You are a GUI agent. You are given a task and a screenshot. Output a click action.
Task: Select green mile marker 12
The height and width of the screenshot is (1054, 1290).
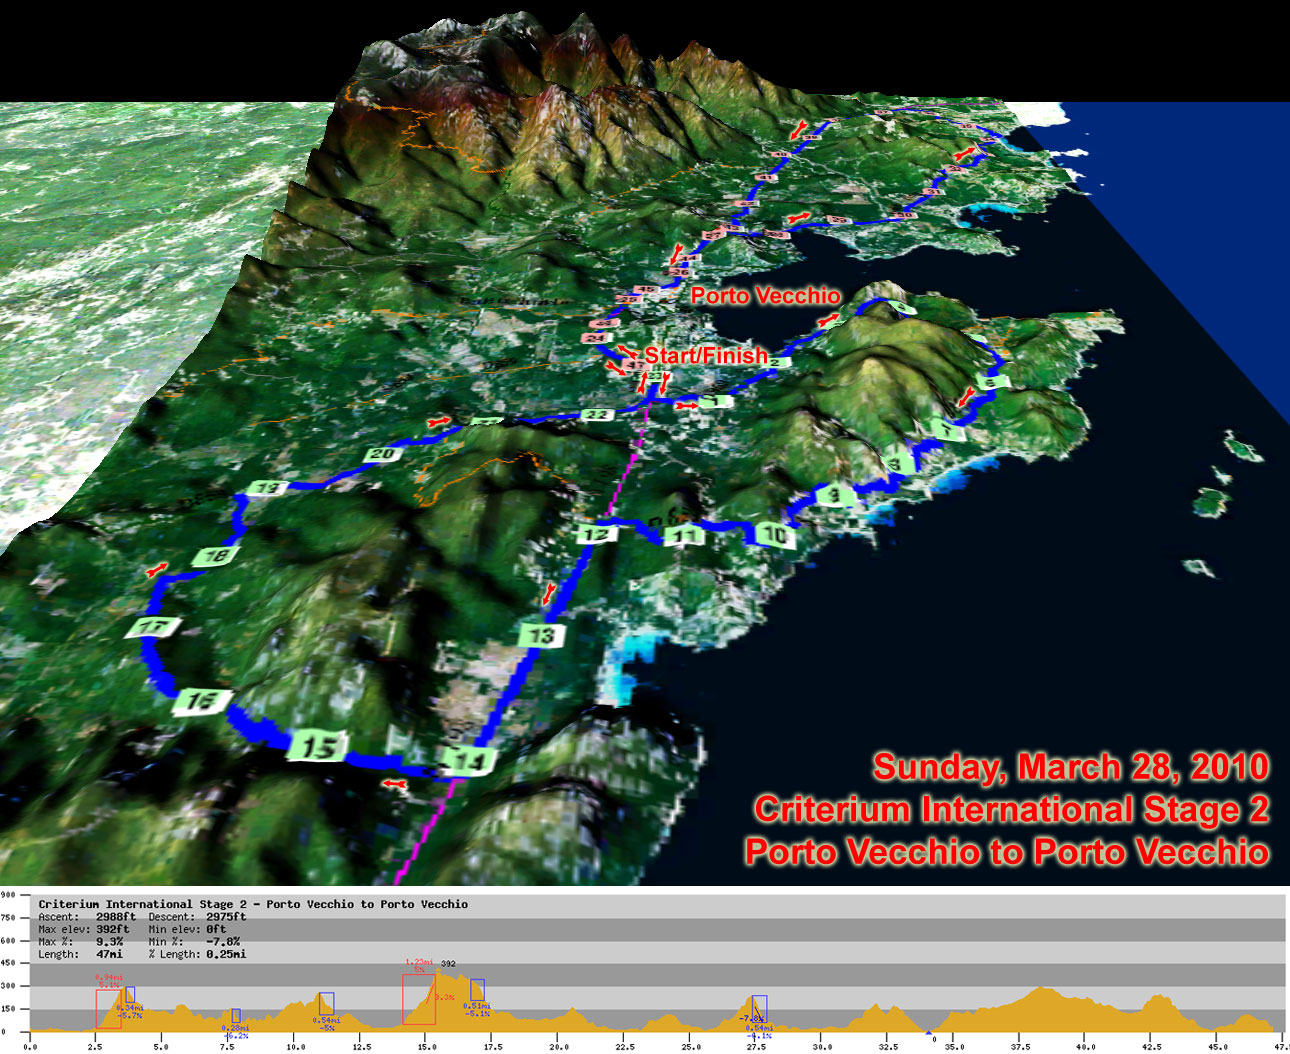tap(596, 534)
